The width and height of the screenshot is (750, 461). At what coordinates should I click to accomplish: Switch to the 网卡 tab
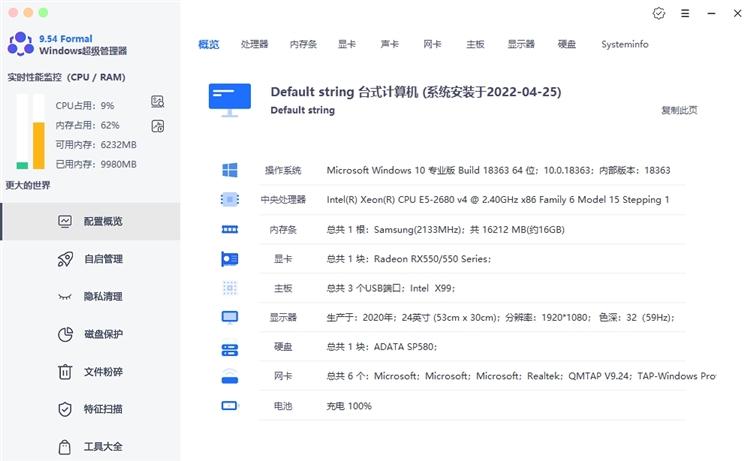tap(432, 44)
